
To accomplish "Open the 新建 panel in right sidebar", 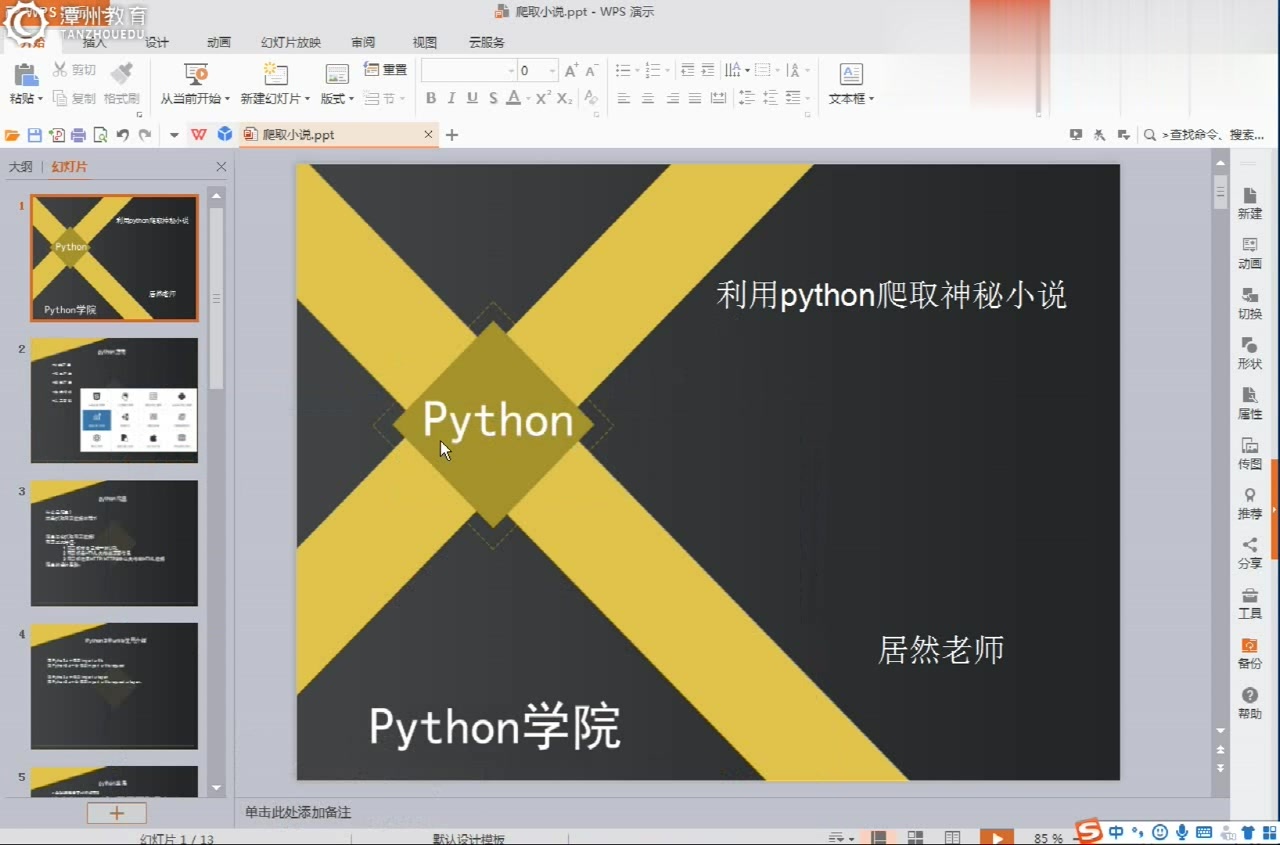I will pos(1250,203).
